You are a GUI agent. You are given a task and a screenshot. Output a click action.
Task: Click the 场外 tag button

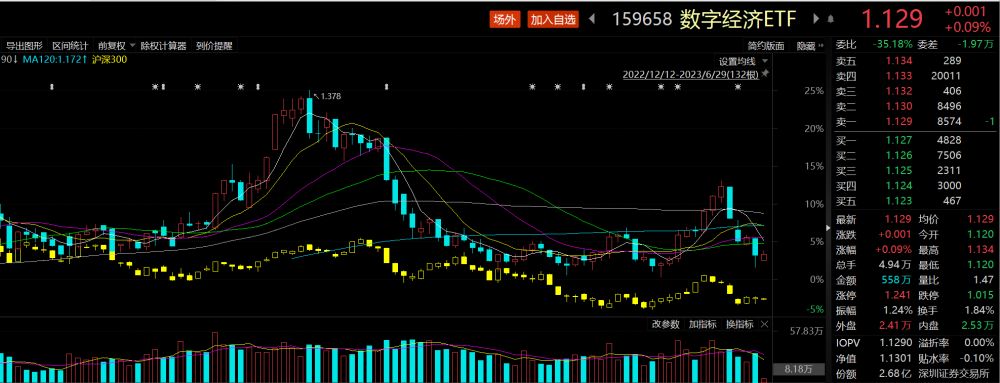pyautogui.click(x=504, y=20)
